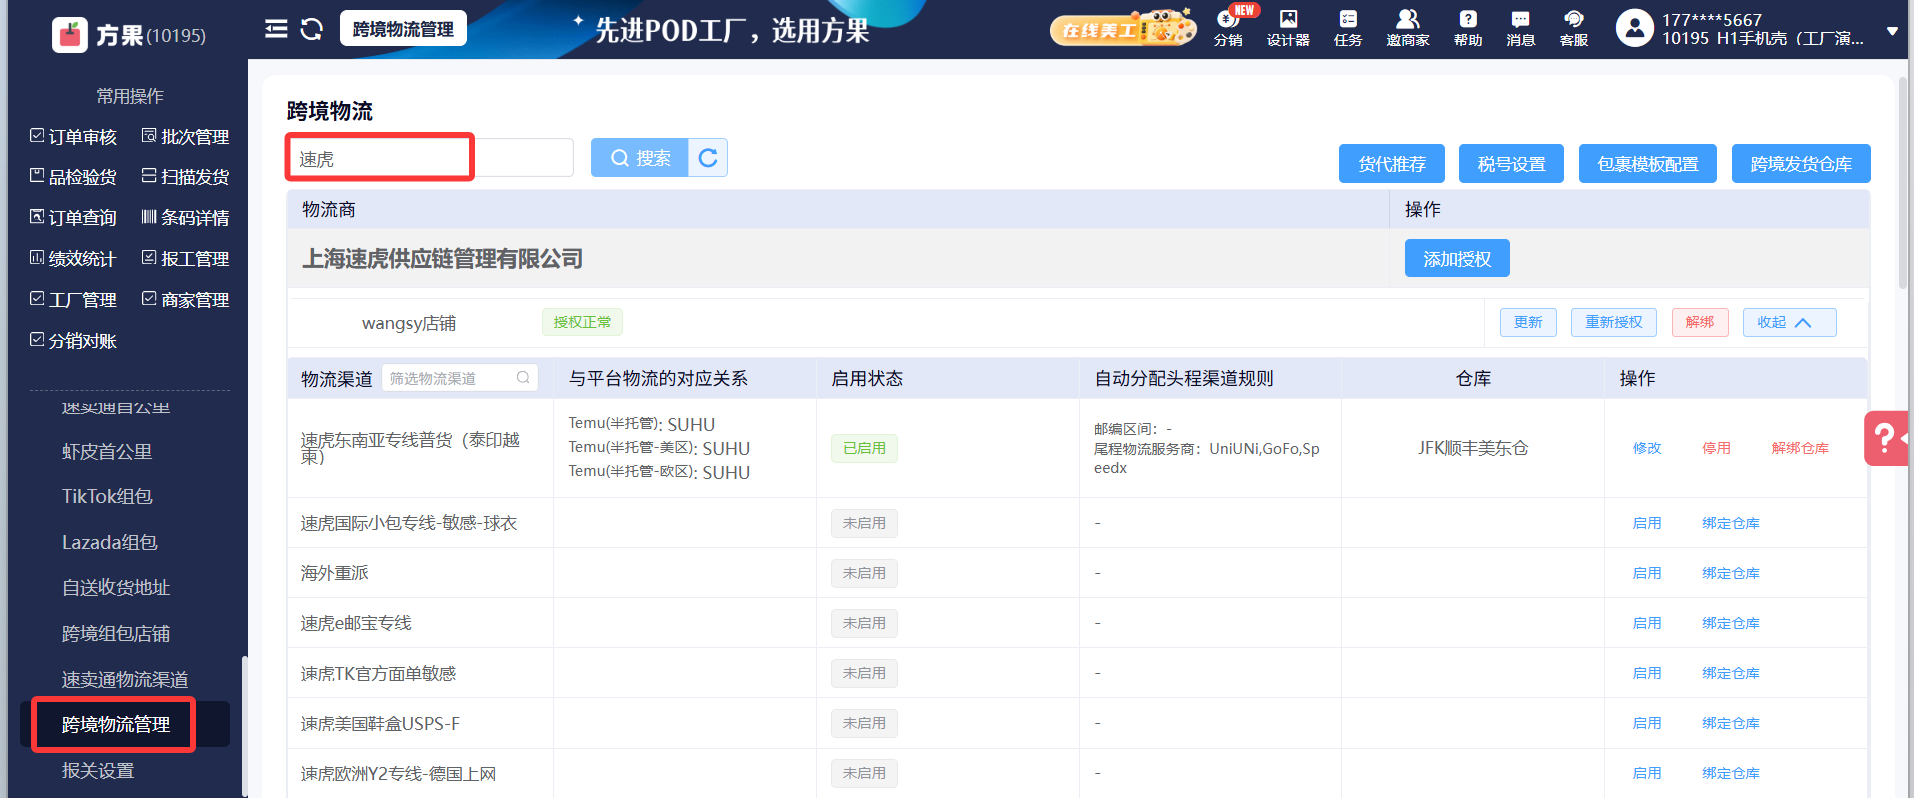Click the JFK顺丰美东仓 warehouse cell
Viewport: 1914px width, 798px height.
pos(1473,448)
